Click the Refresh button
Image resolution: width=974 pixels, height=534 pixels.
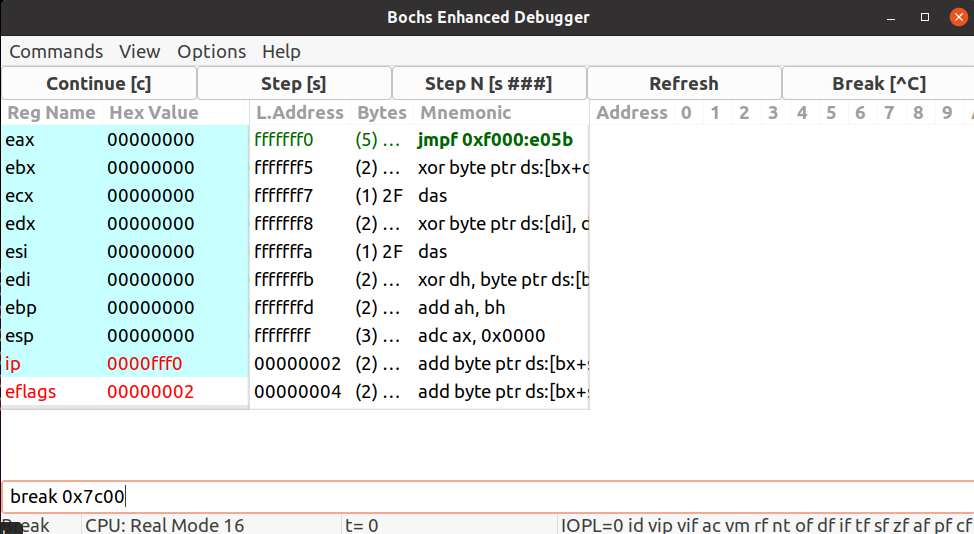tap(684, 83)
